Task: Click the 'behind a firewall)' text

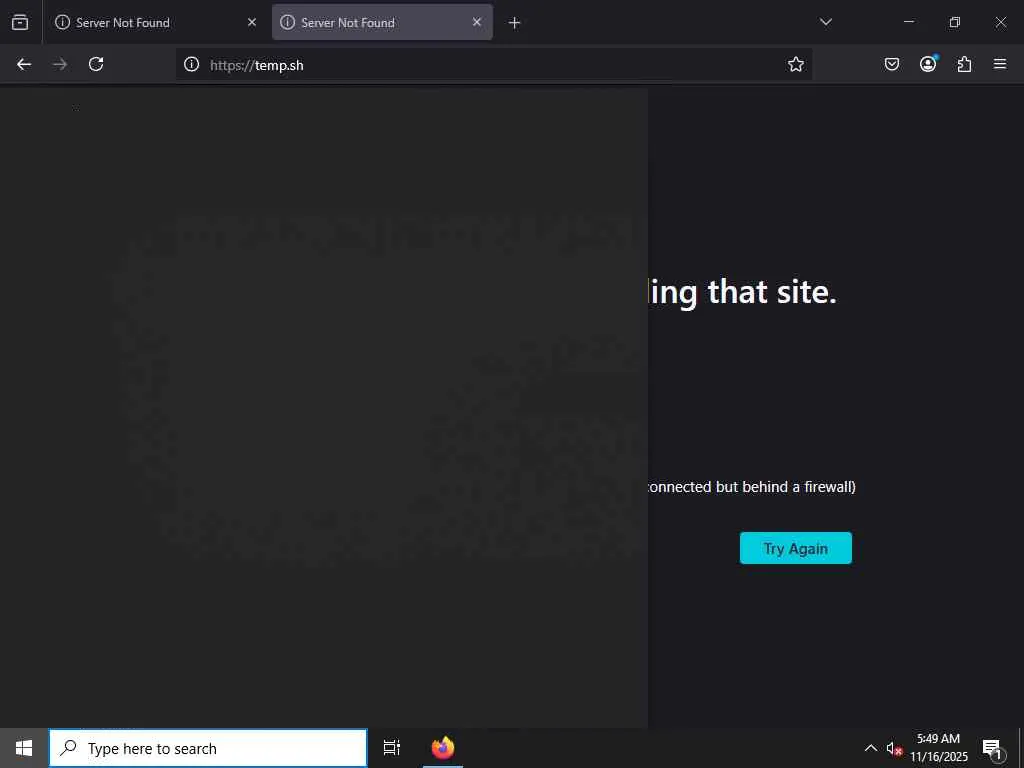Action: 799,487
